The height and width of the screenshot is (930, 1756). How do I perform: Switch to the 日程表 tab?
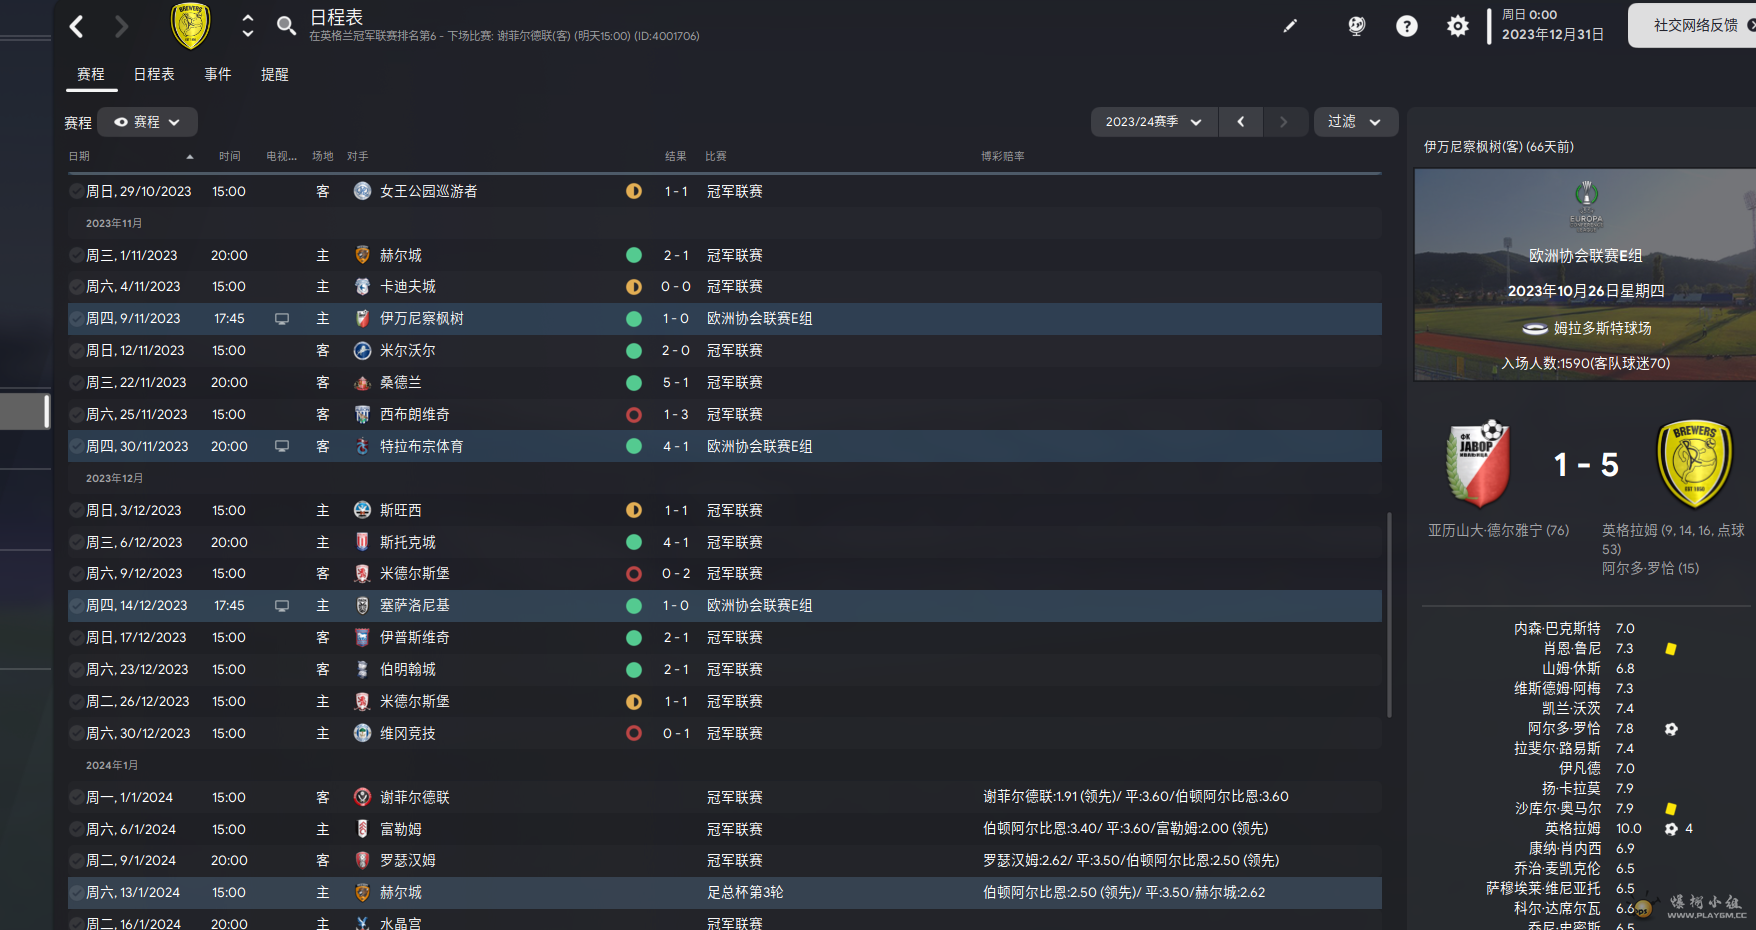(154, 74)
